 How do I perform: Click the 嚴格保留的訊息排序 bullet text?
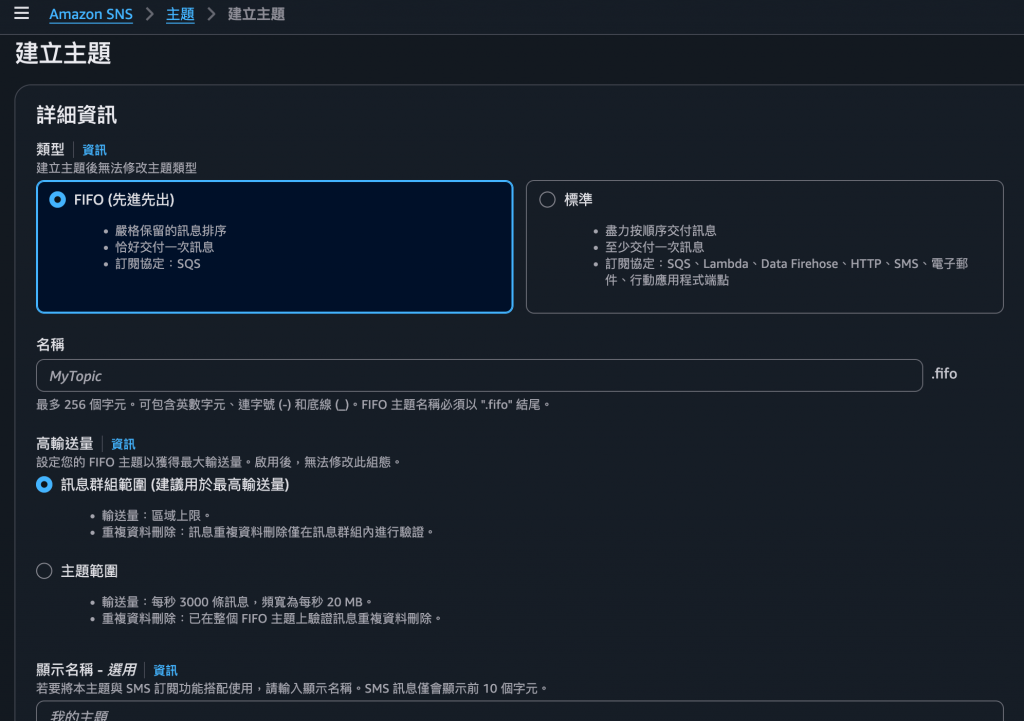170,231
